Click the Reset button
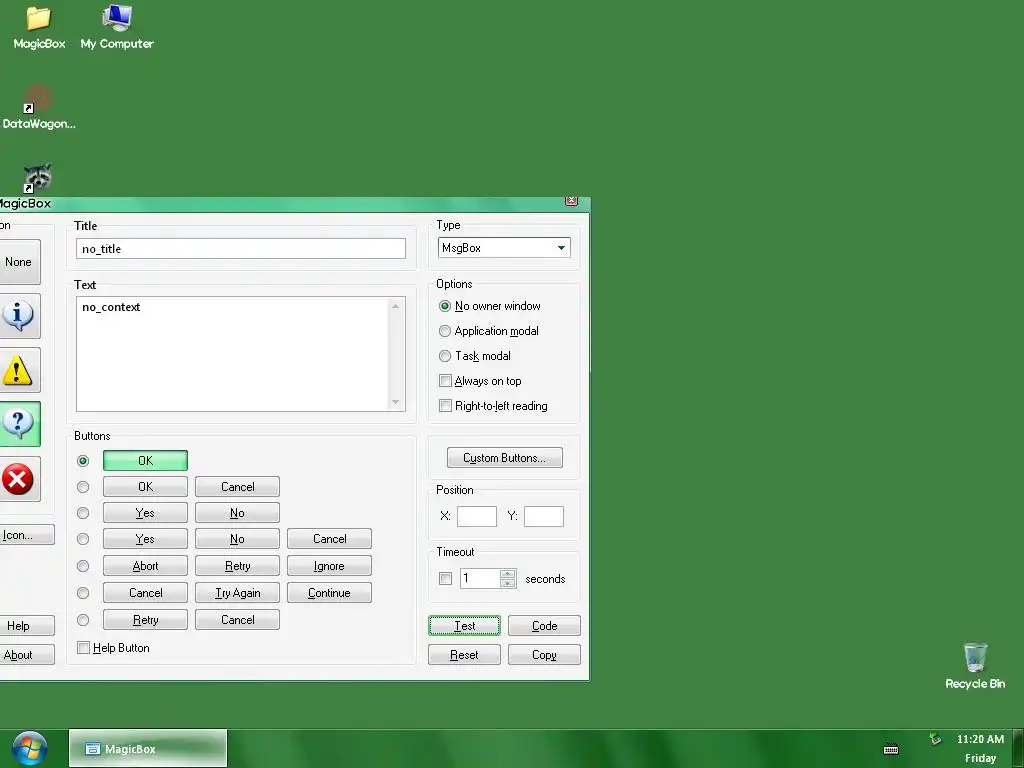 [x=464, y=655]
